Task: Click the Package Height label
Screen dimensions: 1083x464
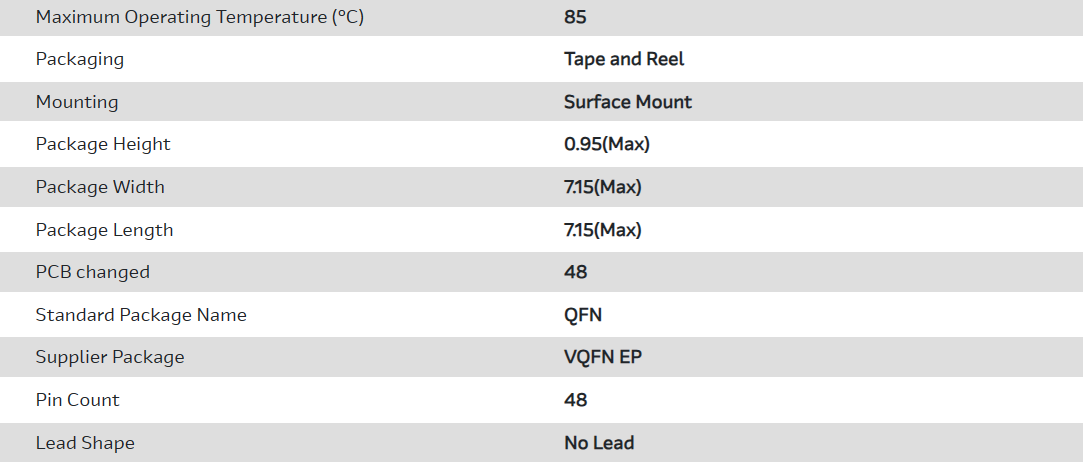Action: point(103,144)
